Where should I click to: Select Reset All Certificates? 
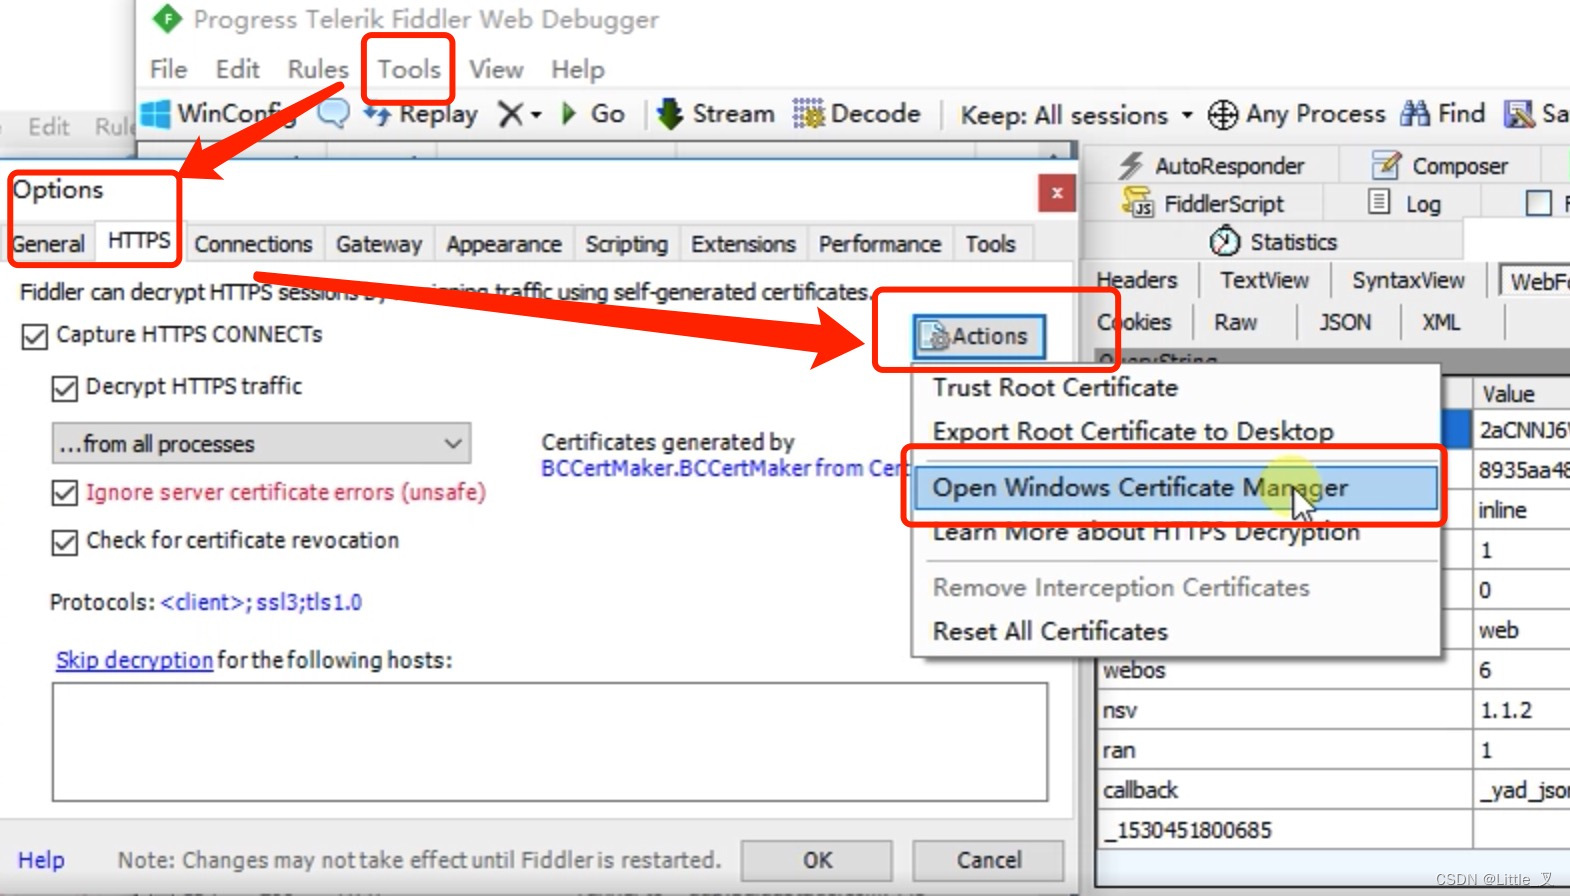click(1176, 631)
